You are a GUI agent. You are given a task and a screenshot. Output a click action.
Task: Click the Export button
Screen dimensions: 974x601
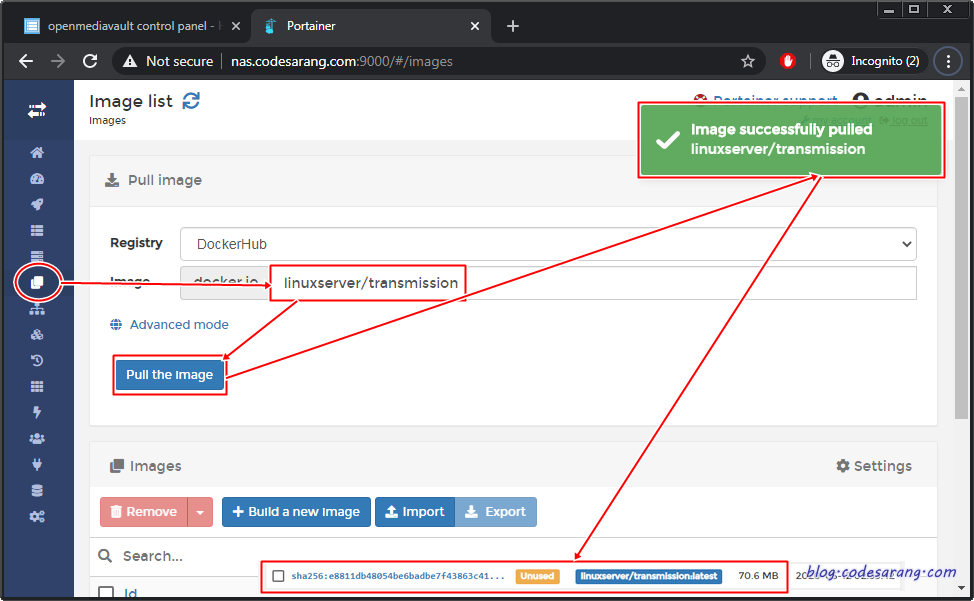click(x=496, y=512)
